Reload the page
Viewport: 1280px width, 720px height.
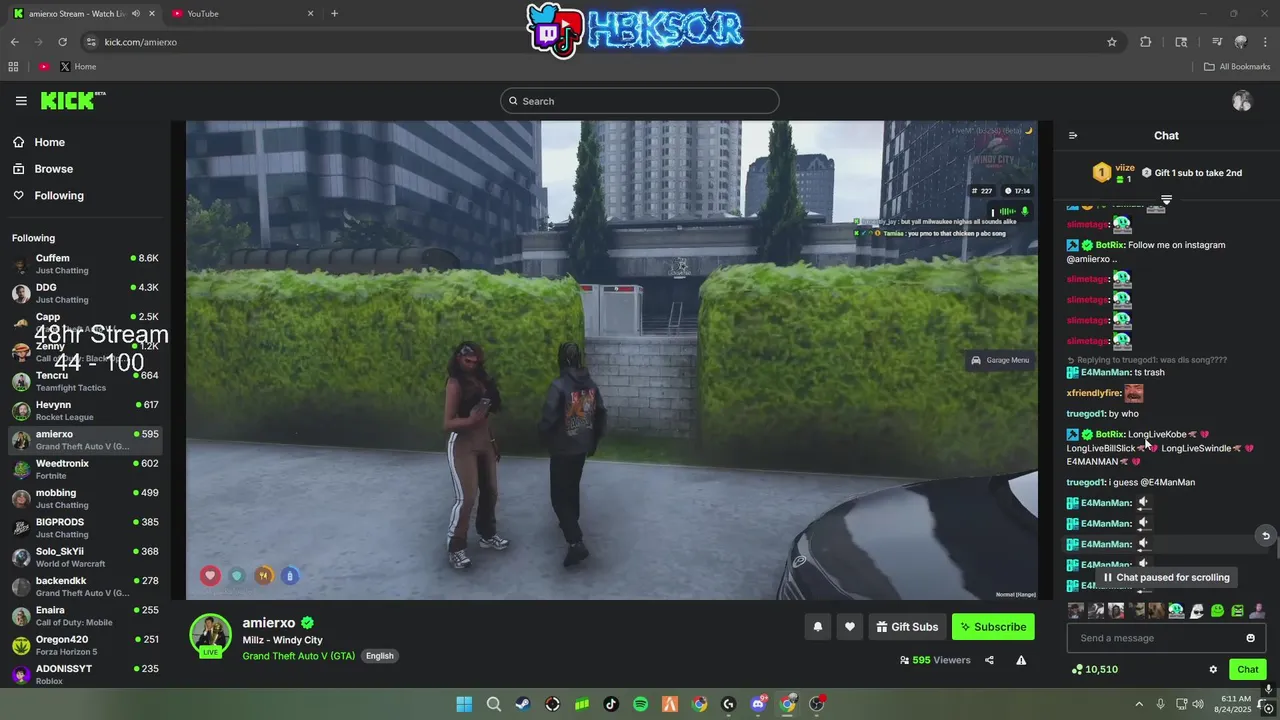coord(62,42)
